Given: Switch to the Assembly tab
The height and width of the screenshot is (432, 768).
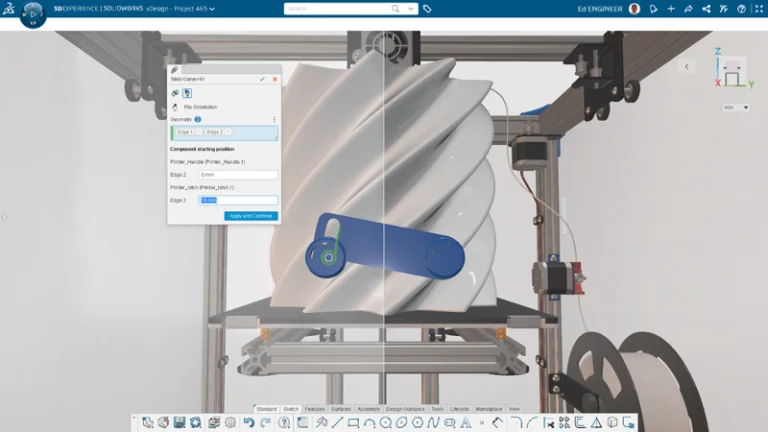Looking at the screenshot, I should tap(369, 409).
